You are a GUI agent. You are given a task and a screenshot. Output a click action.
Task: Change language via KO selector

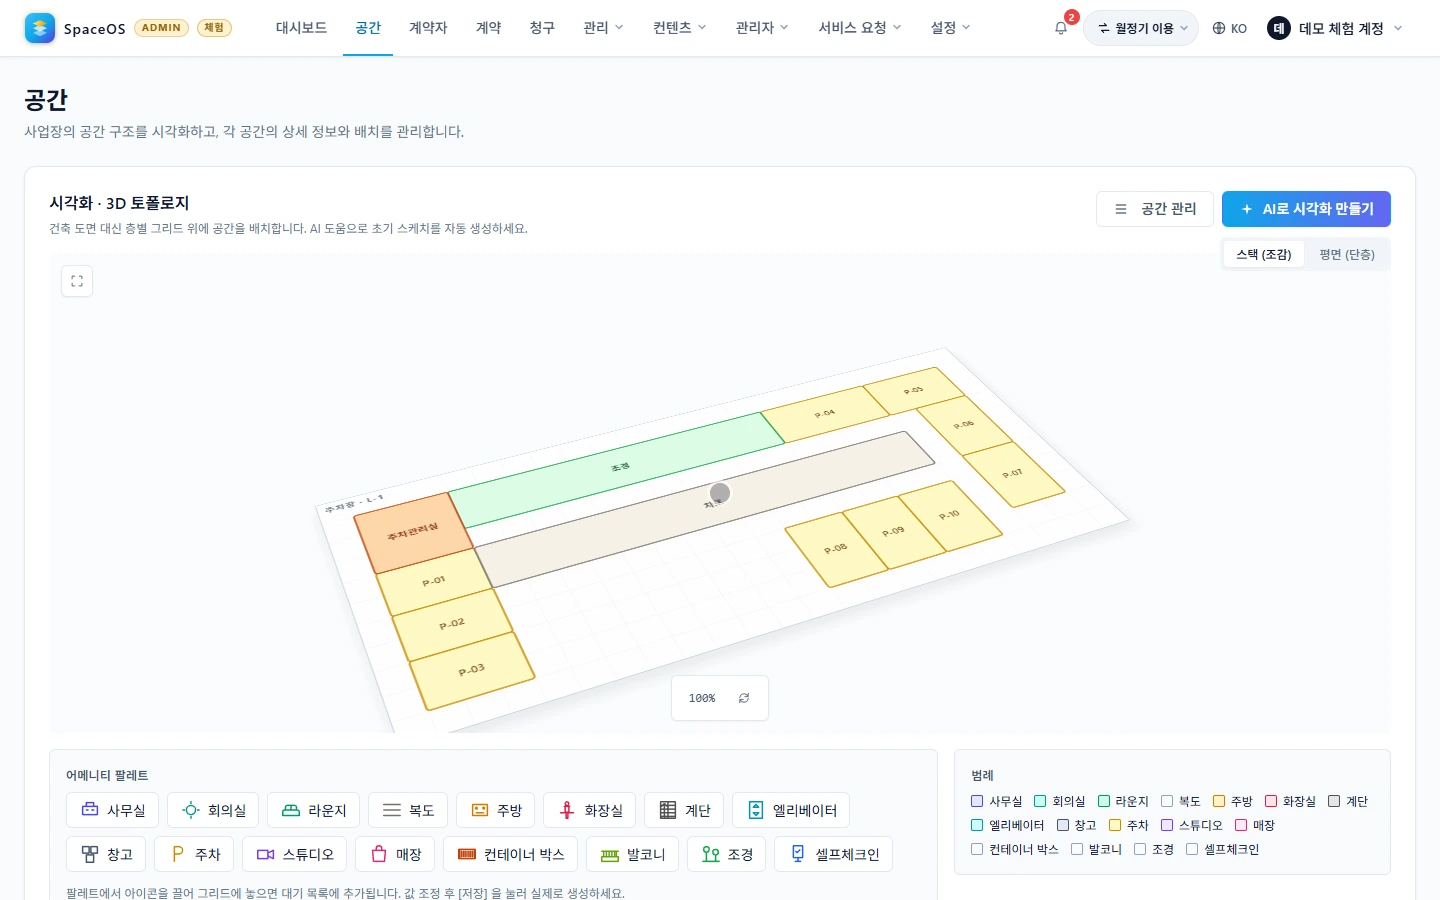(1230, 28)
